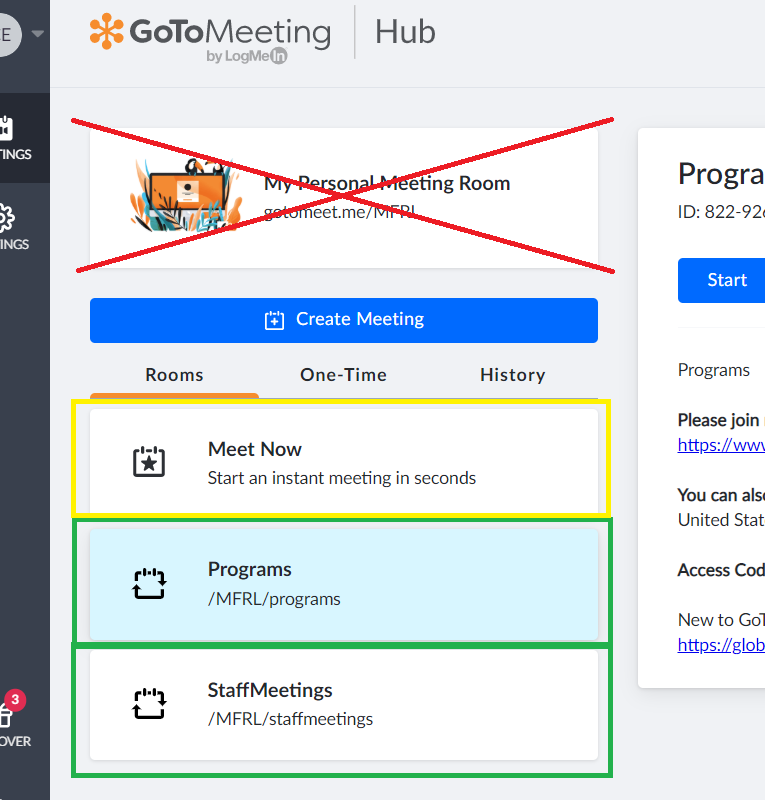
Task: Click the user avatar circle
Action: coord(7,34)
